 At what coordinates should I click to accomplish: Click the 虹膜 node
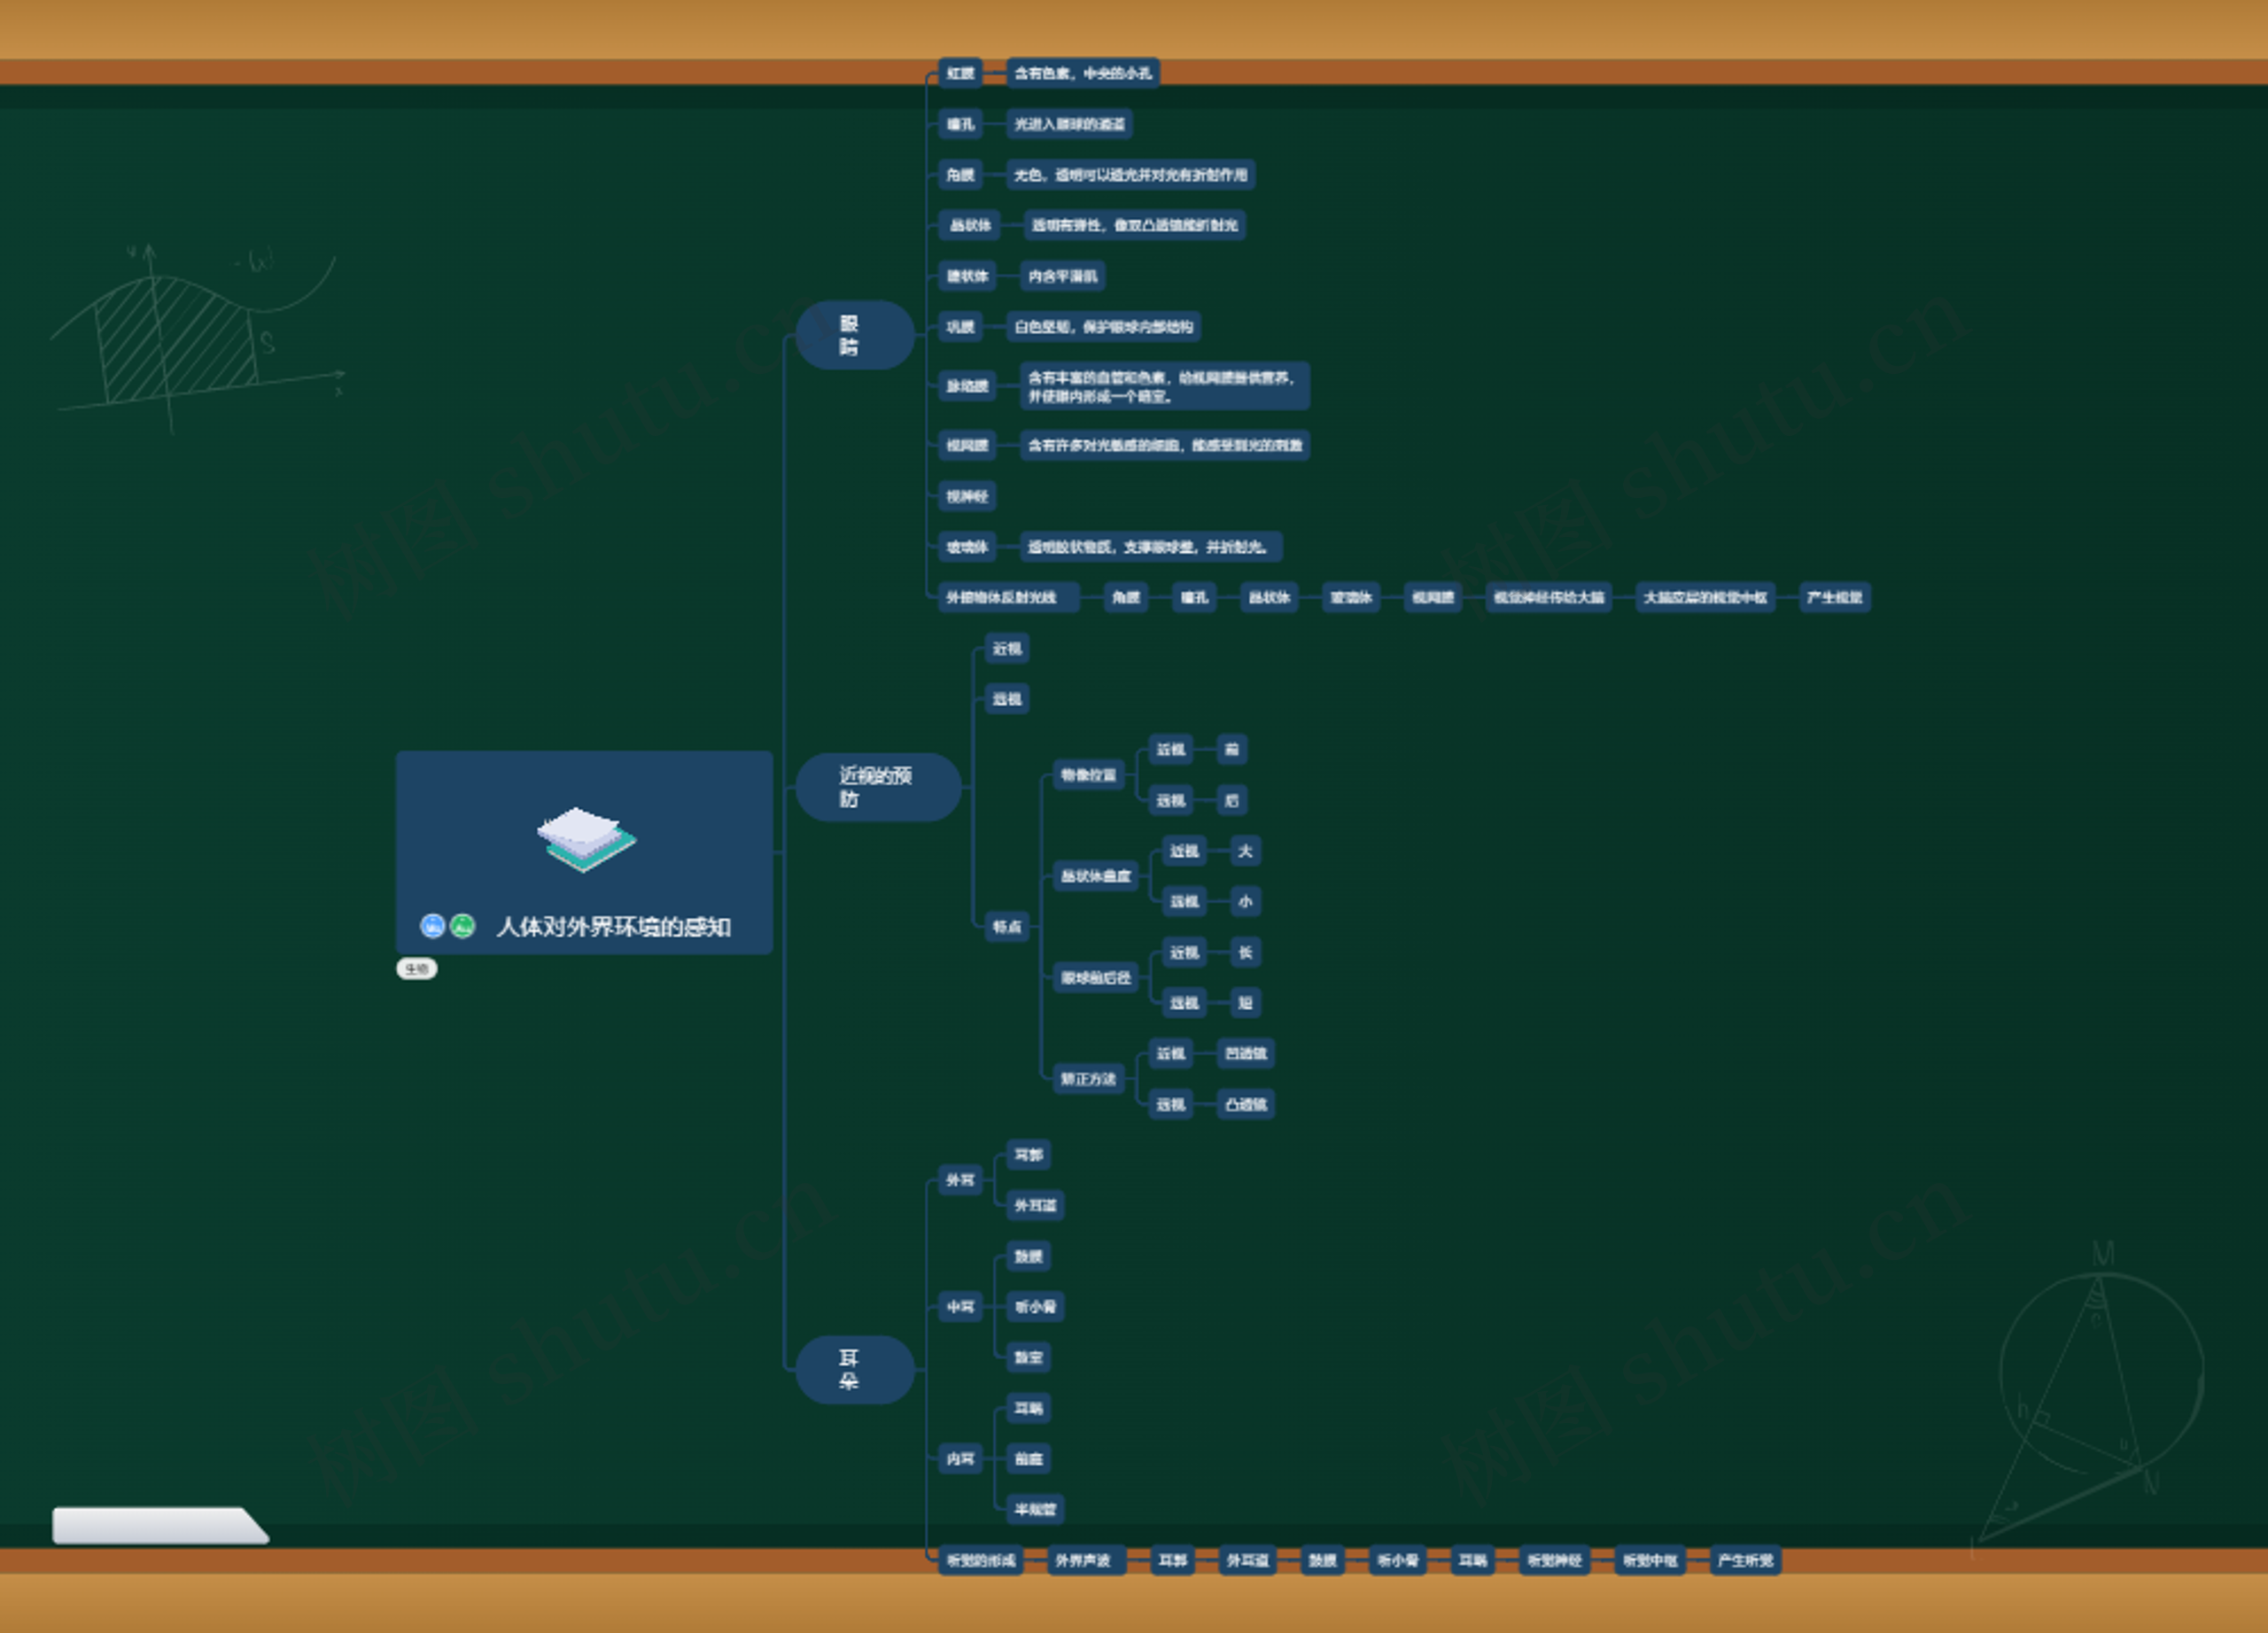pos(960,73)
